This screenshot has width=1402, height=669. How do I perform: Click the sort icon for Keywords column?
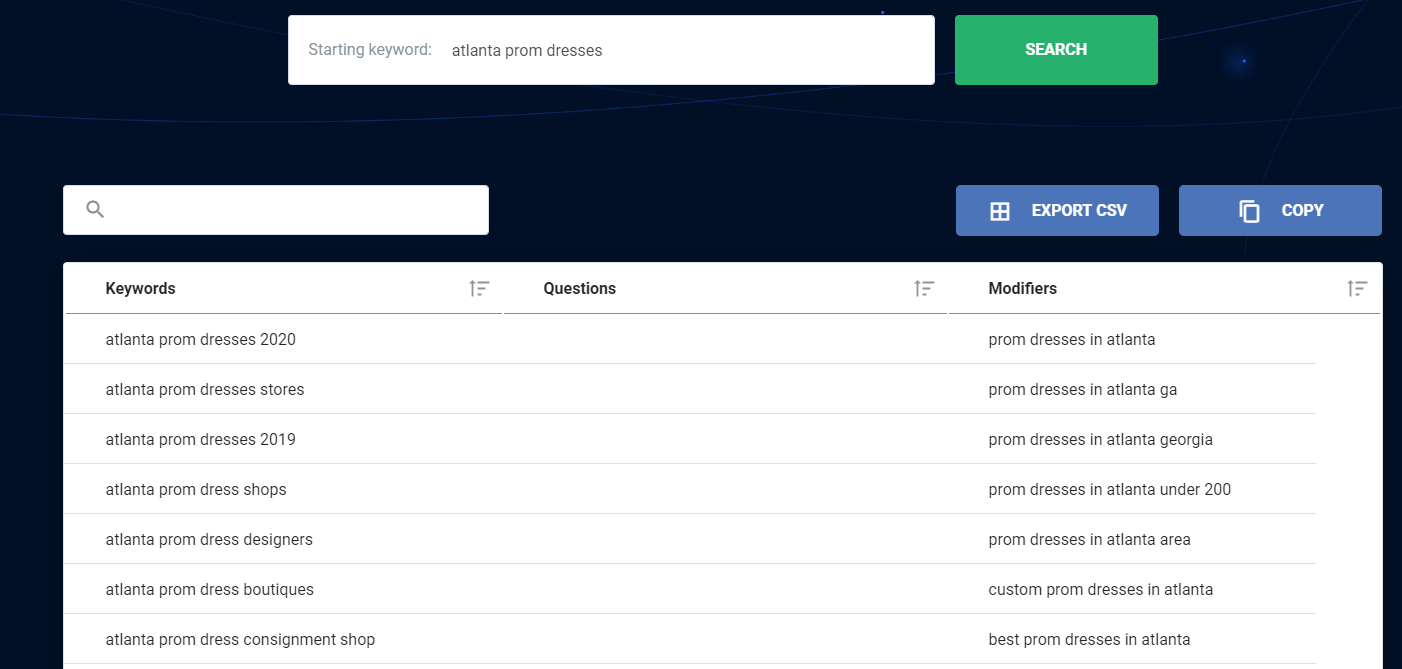(x=480, y=289)
